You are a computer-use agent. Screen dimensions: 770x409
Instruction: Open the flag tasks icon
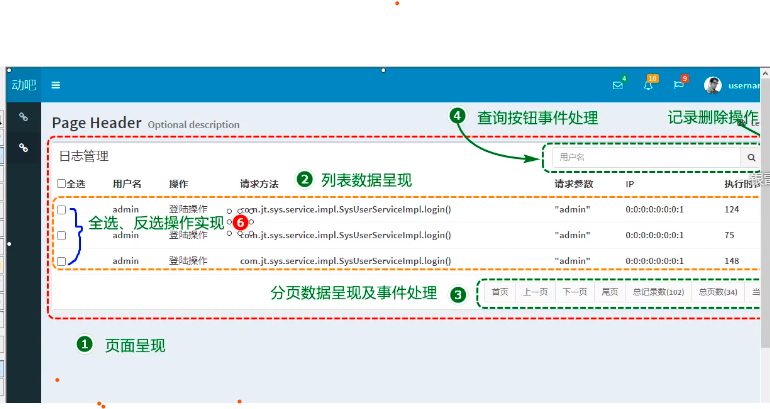tap(679, 85)
